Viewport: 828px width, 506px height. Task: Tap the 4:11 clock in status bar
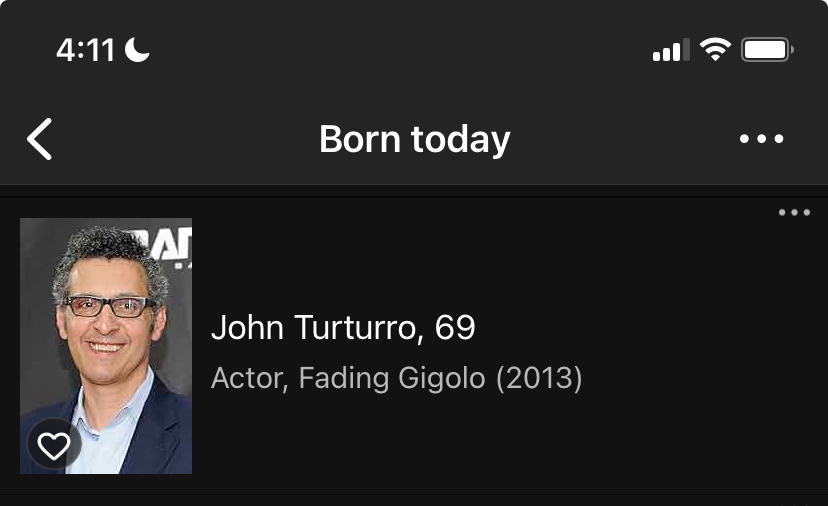[85, 50]
